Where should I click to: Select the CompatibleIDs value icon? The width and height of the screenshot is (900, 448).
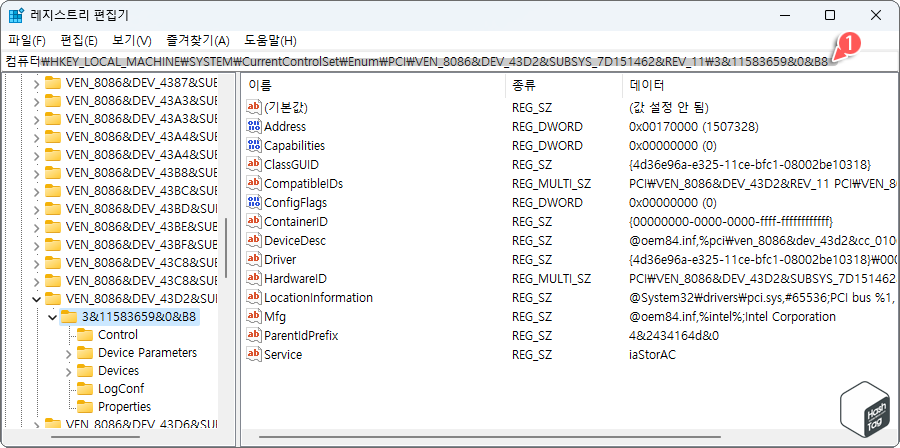[254, 184]
